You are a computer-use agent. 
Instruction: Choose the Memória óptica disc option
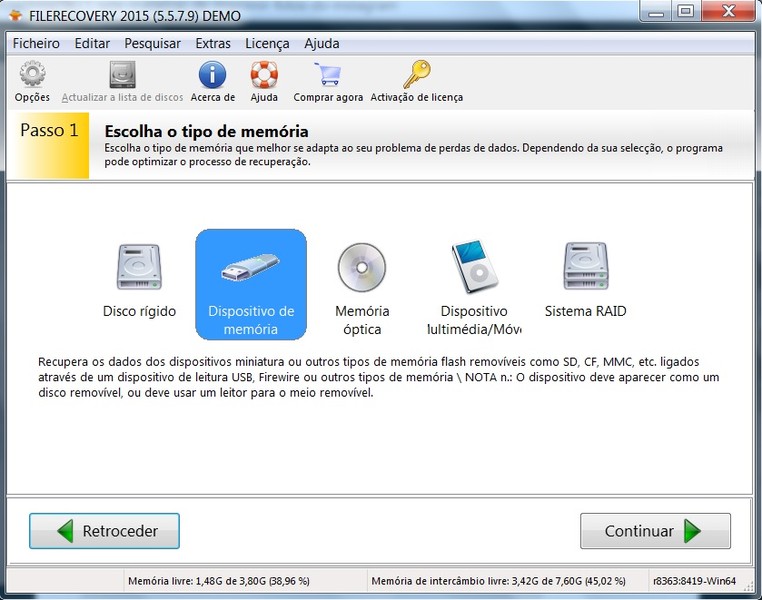tap(362, 290)
